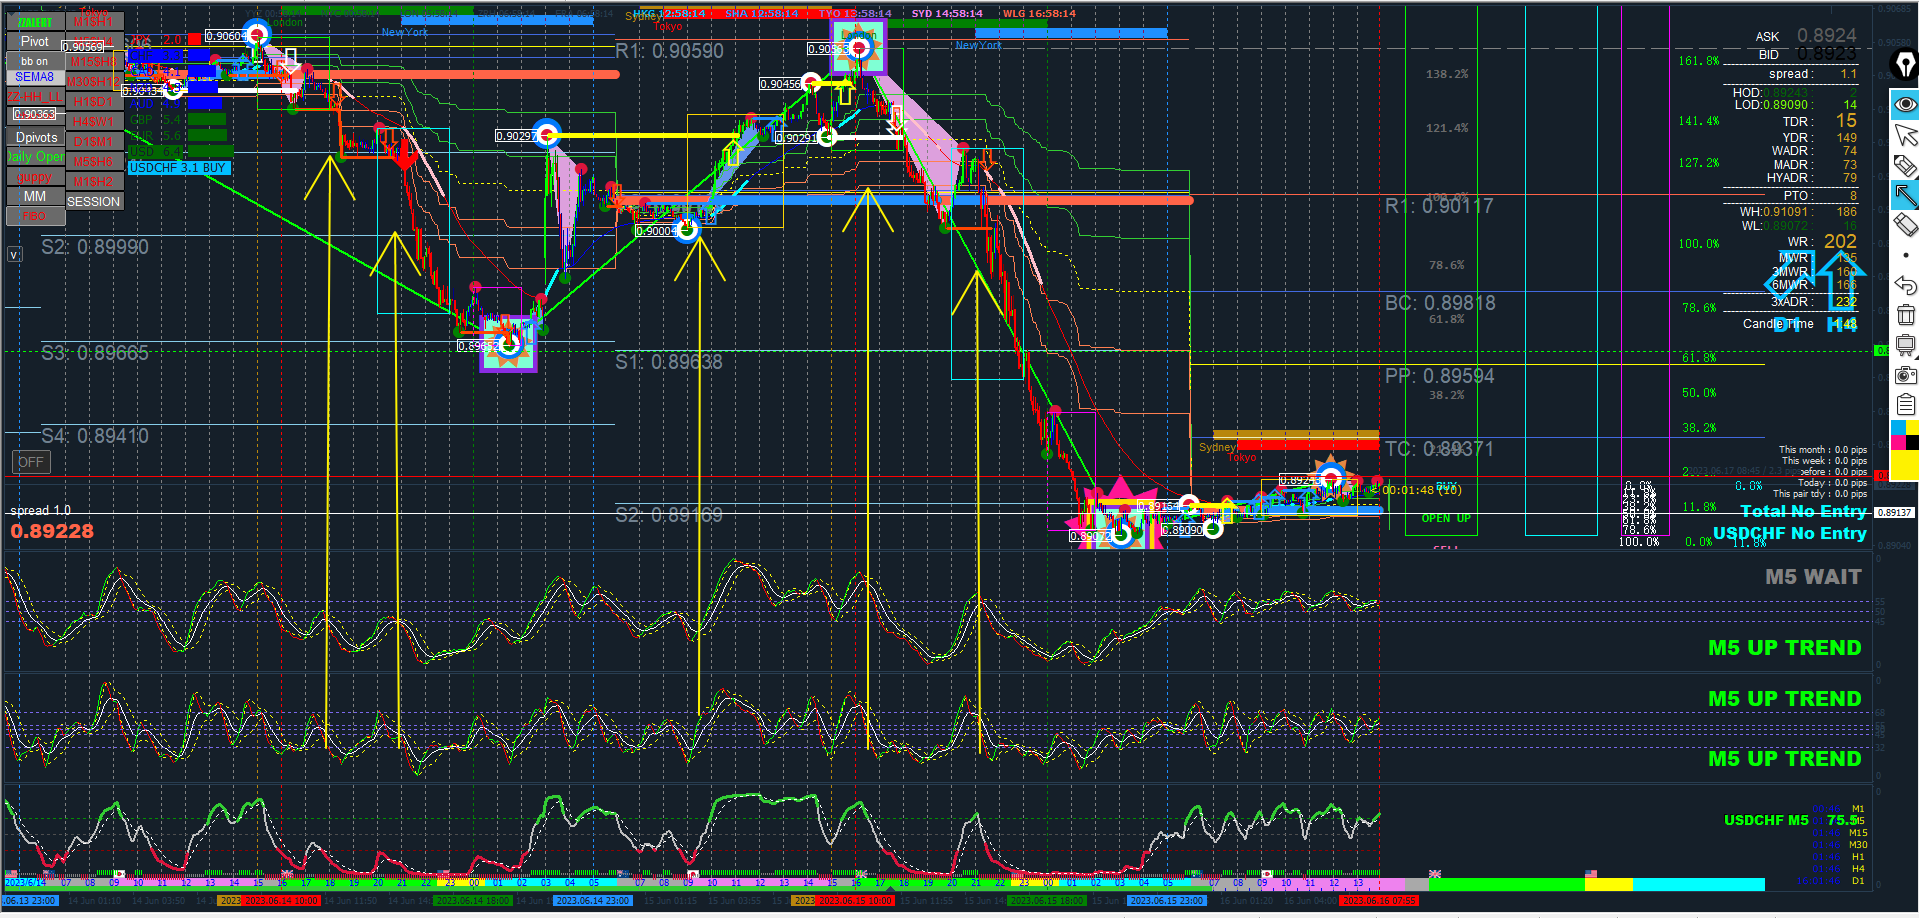Viewport: 1919px width, 918px height.
Task: Click the USDCHF 3.1 BUY label
Action: click(178, 168)
